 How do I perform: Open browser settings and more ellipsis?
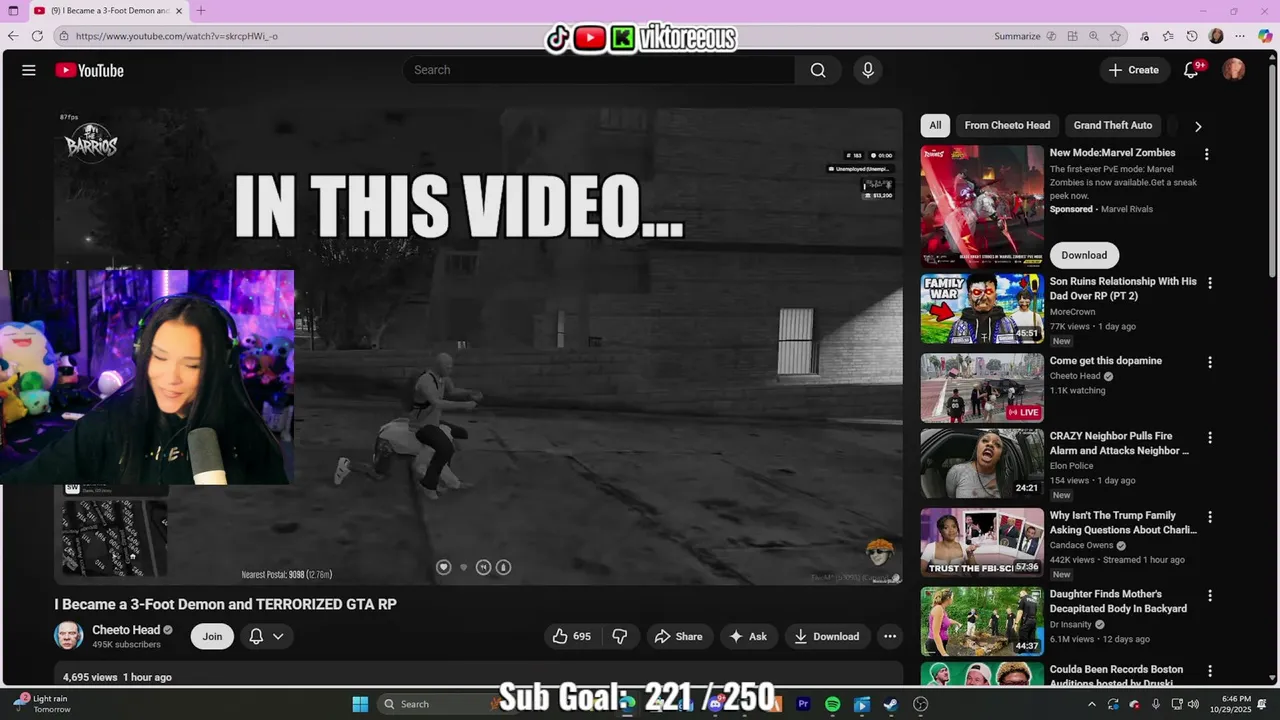point(1240,36)
